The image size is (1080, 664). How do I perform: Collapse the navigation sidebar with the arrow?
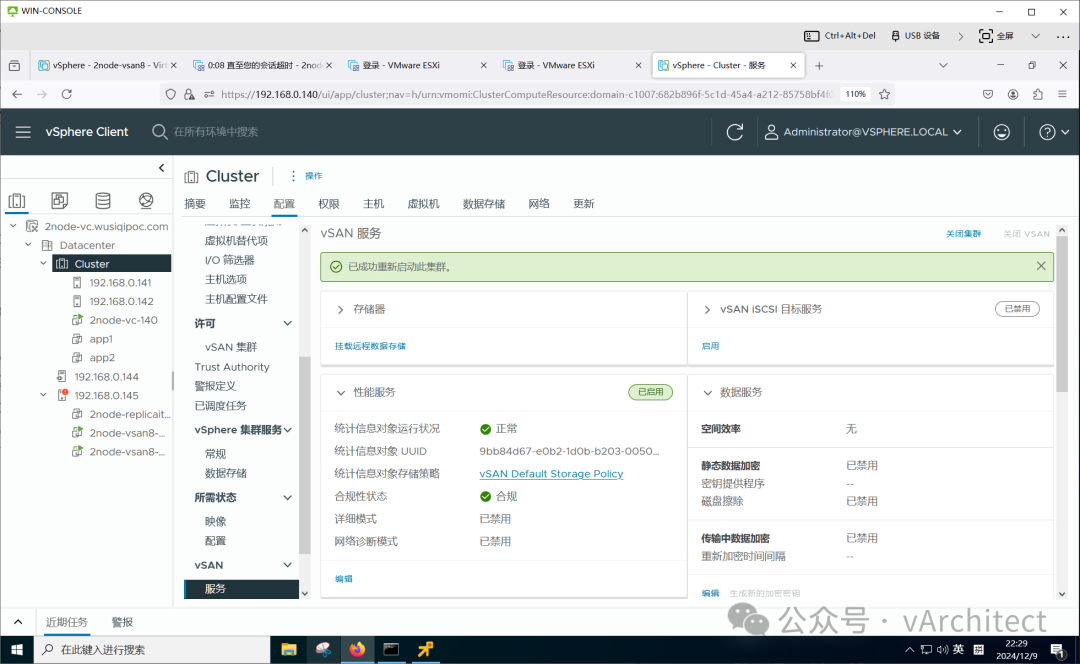point(161,167)
